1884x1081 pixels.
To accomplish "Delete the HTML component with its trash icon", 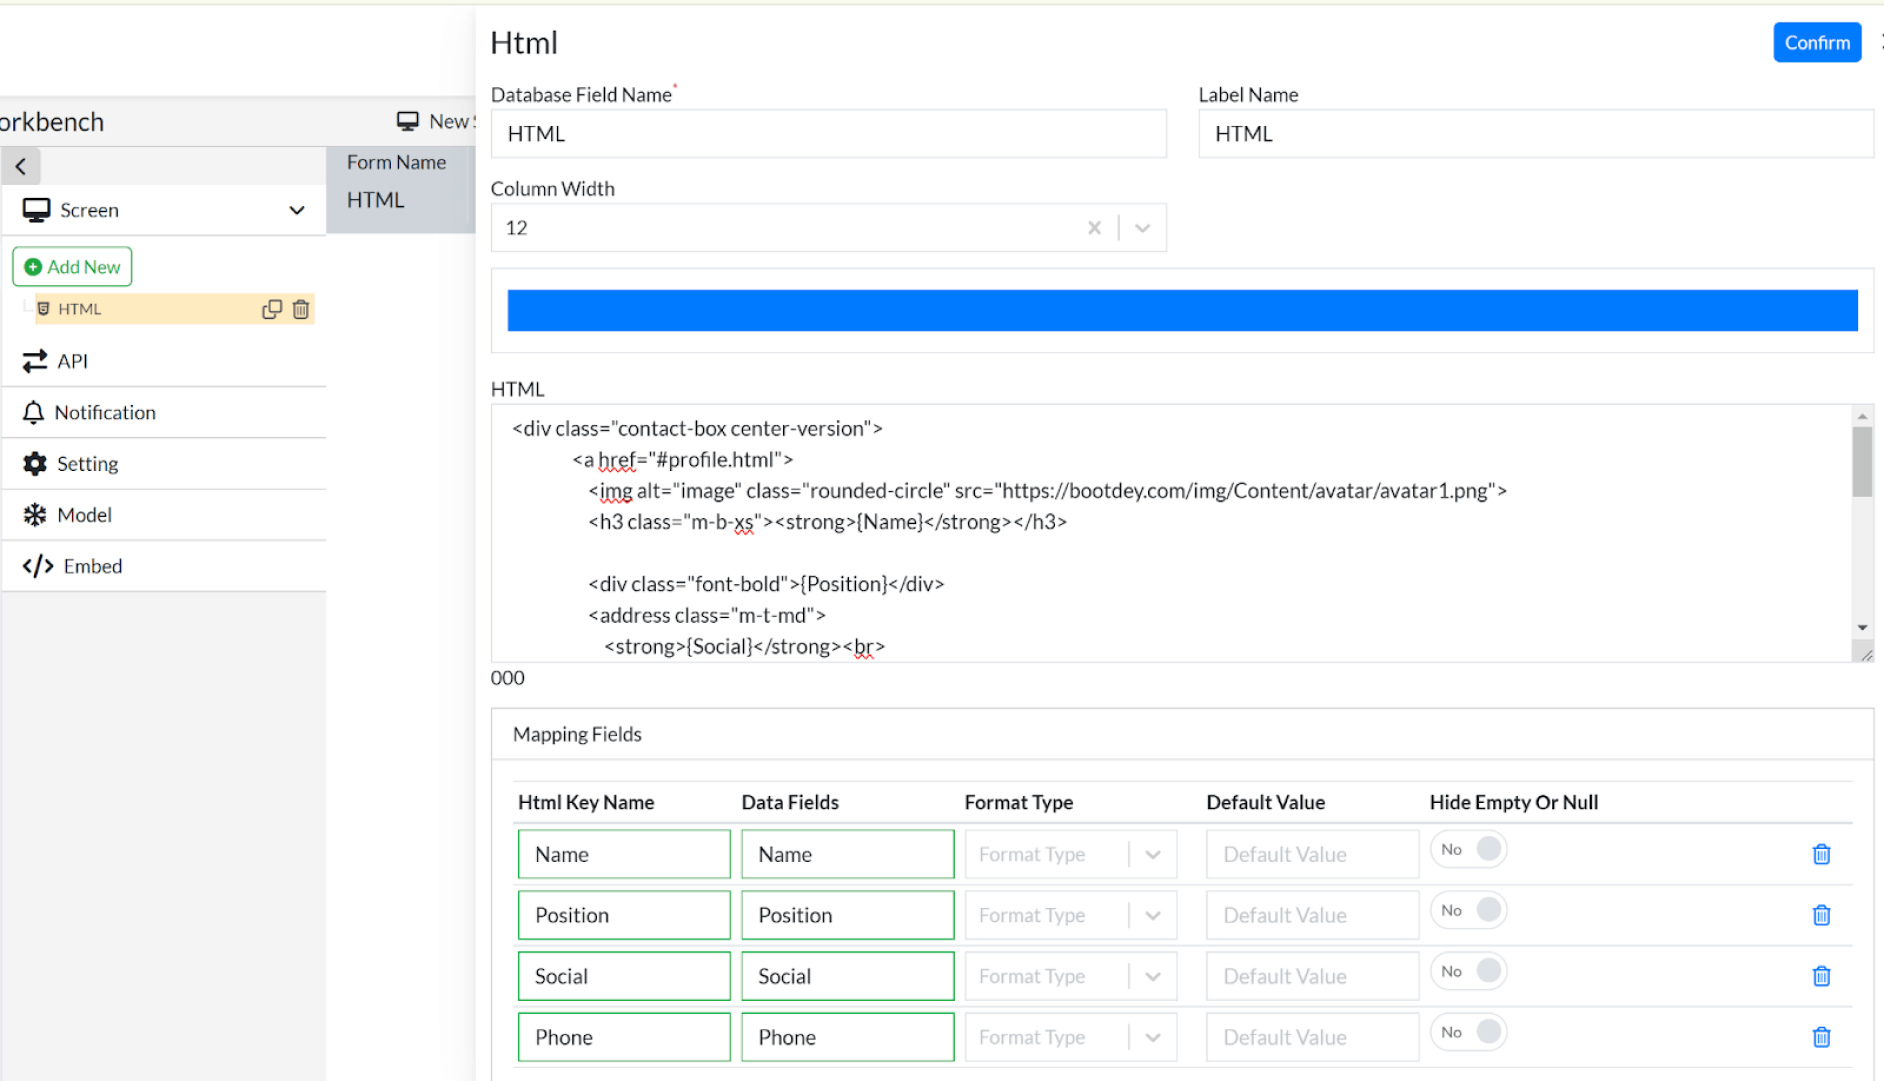I will [x=300, y=309].
